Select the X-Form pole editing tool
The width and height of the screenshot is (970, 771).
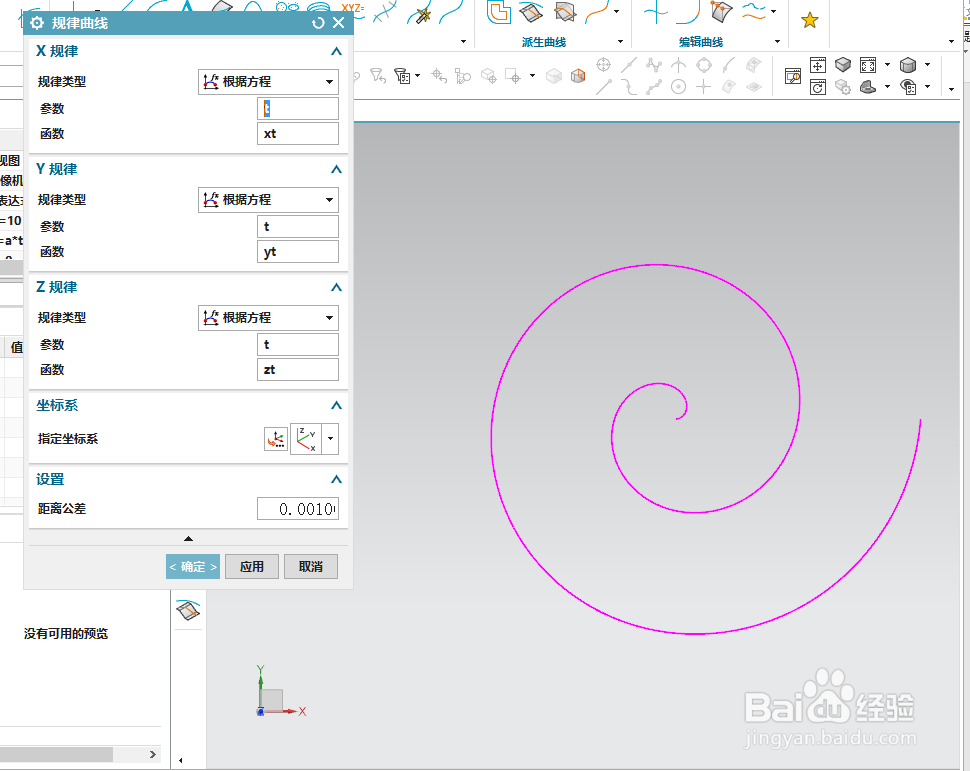(721, 12)
